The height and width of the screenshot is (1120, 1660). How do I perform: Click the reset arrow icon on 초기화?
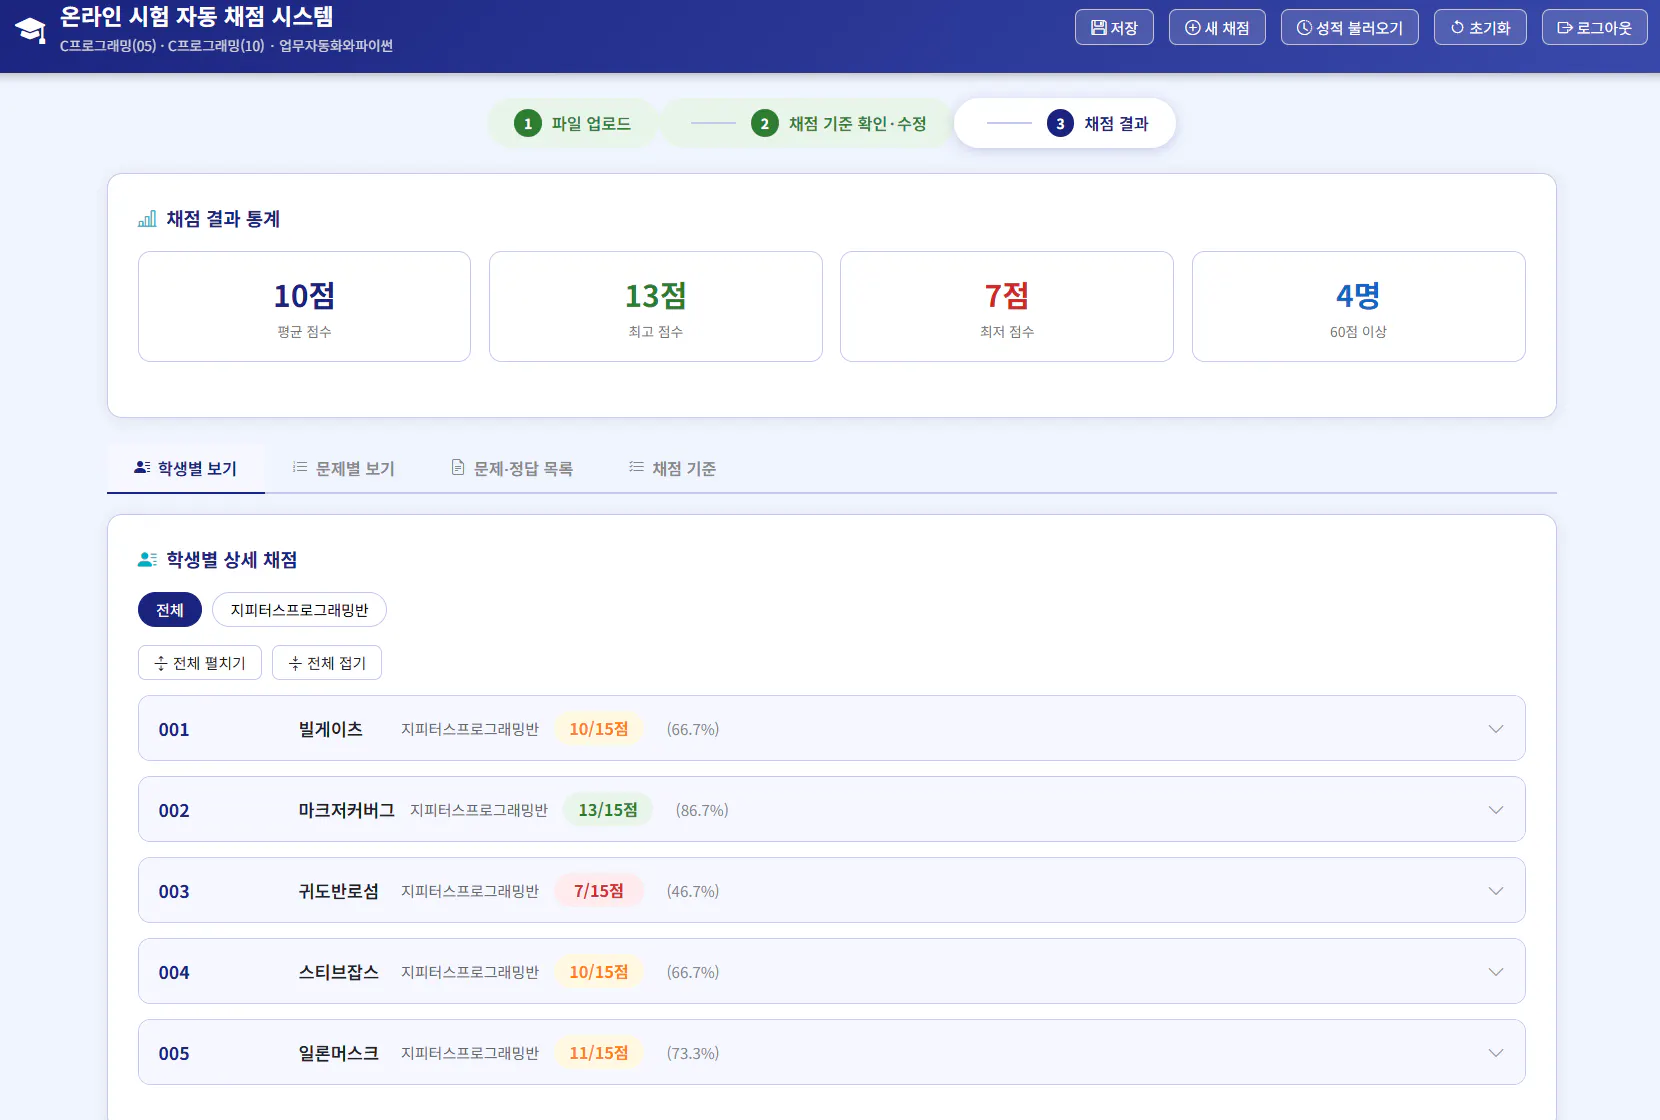[x=1457, y=28]
